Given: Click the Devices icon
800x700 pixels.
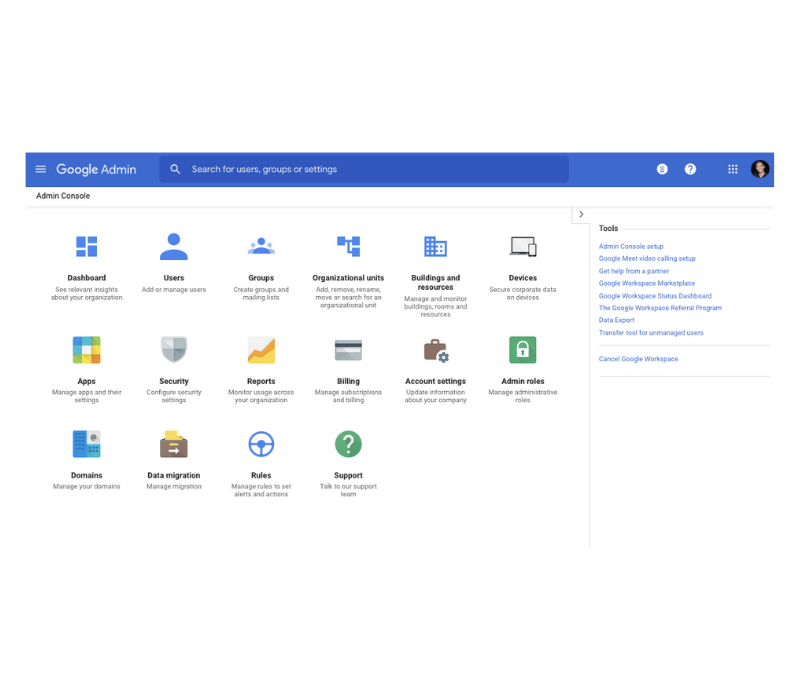Looking at the screenshot, I should [x=522, y=246].
